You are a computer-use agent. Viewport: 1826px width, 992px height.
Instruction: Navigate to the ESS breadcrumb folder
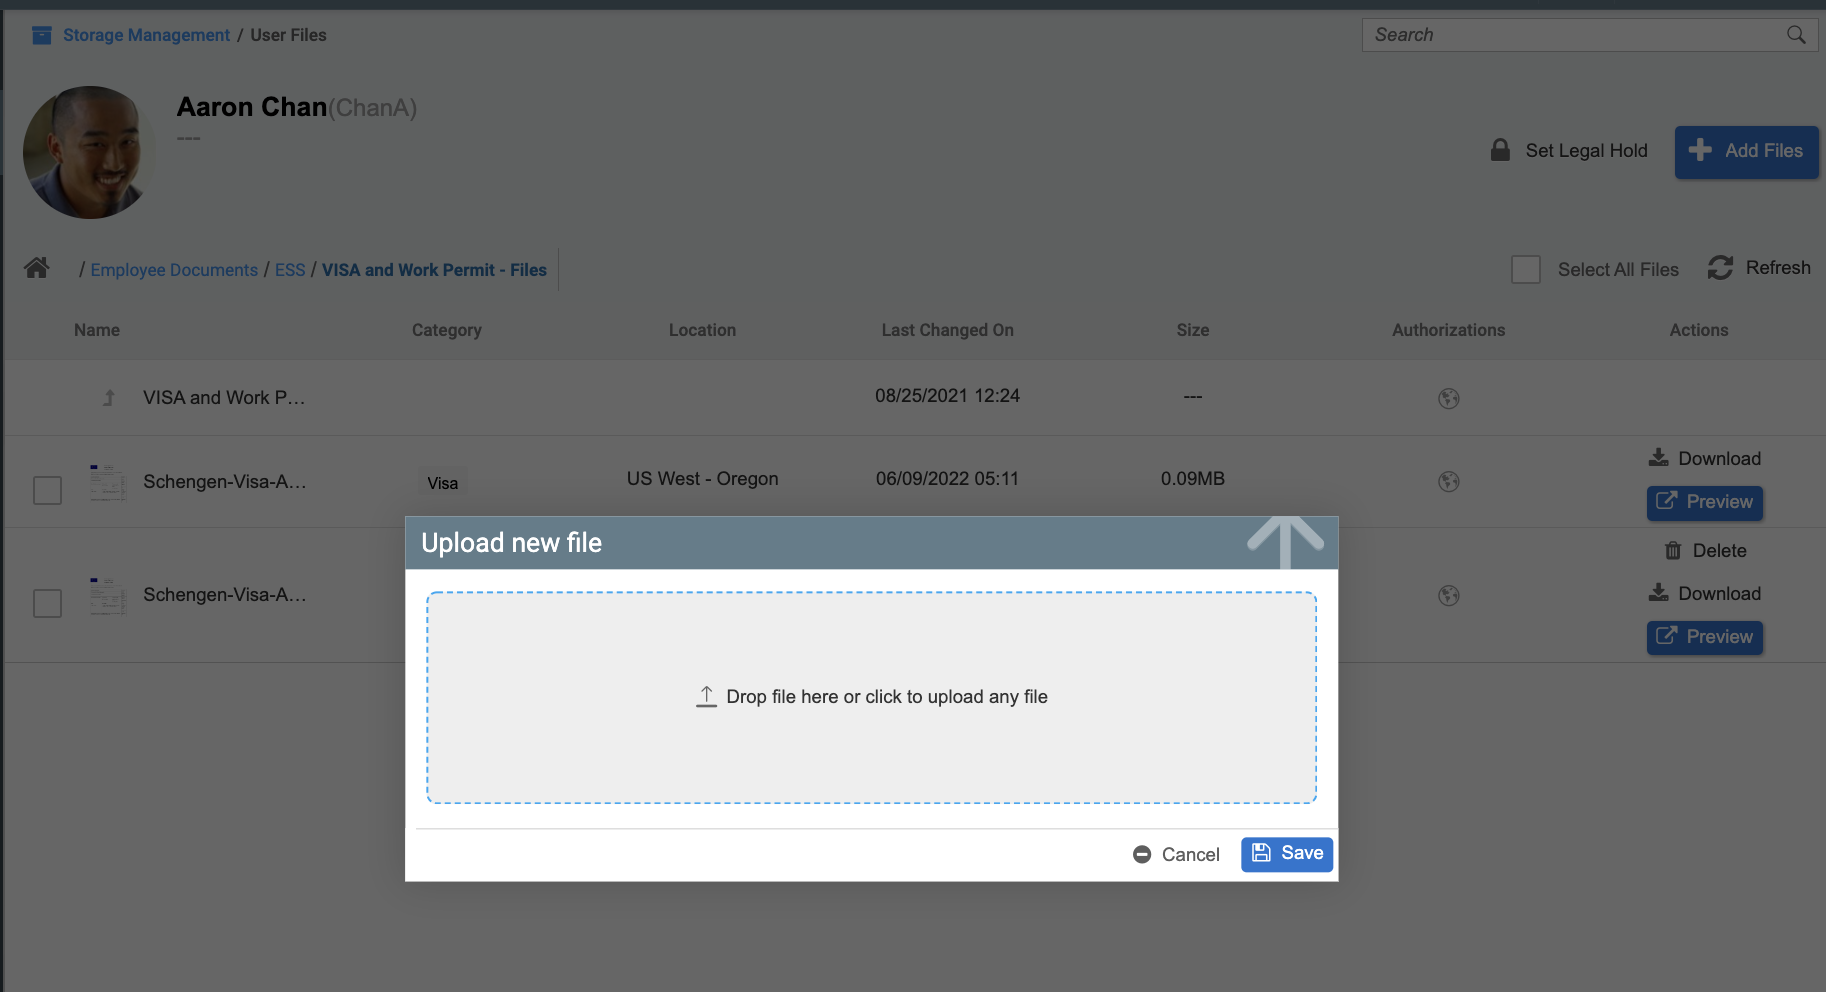pos(290,270)
